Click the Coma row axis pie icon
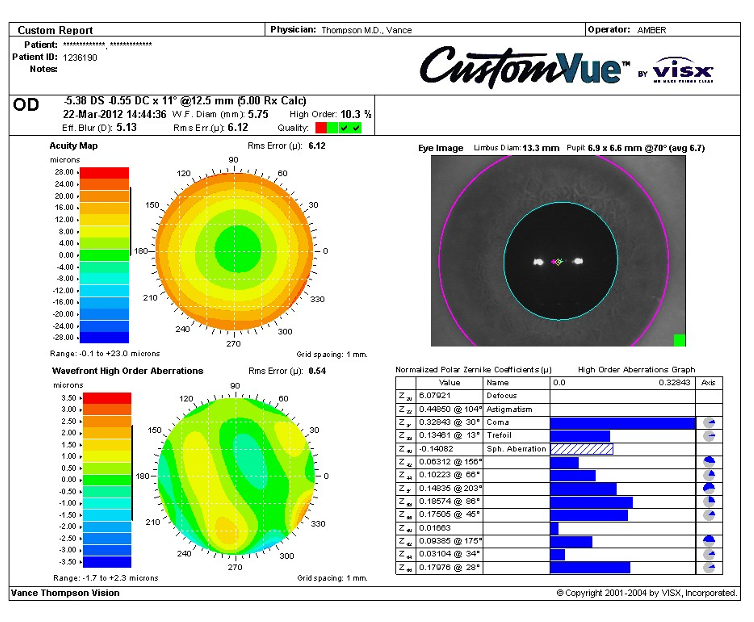This screenshot has height=622, width=754. pyautogui.click(x=709, y=423)
